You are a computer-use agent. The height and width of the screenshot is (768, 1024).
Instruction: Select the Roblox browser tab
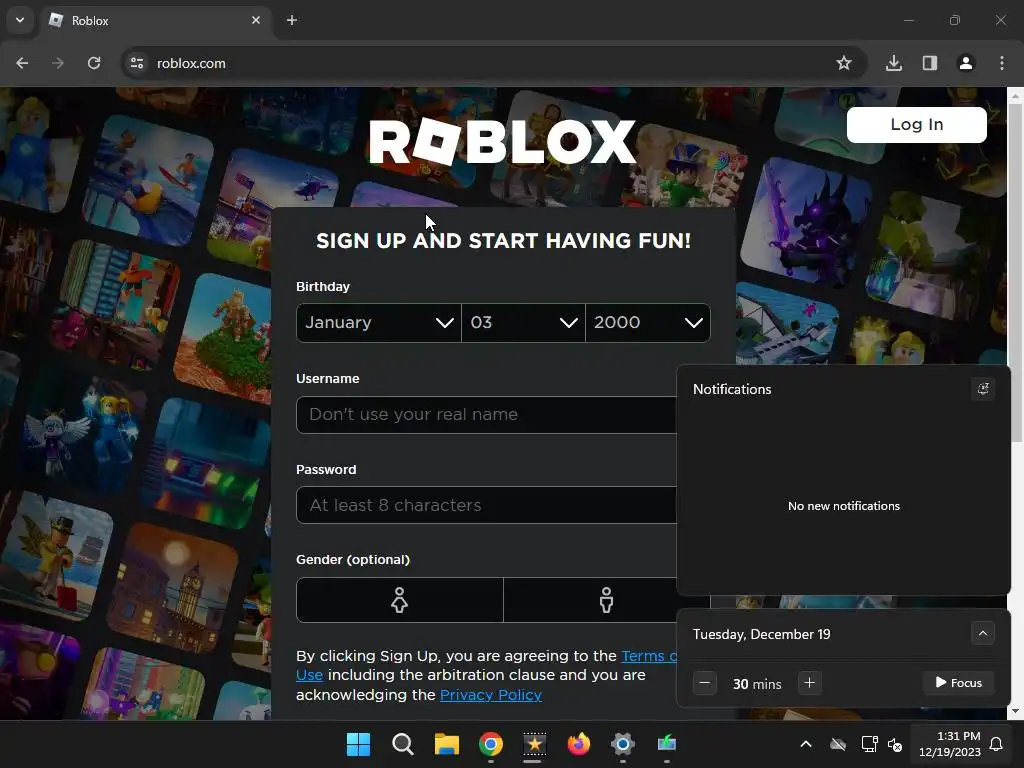tap(156, 21)
